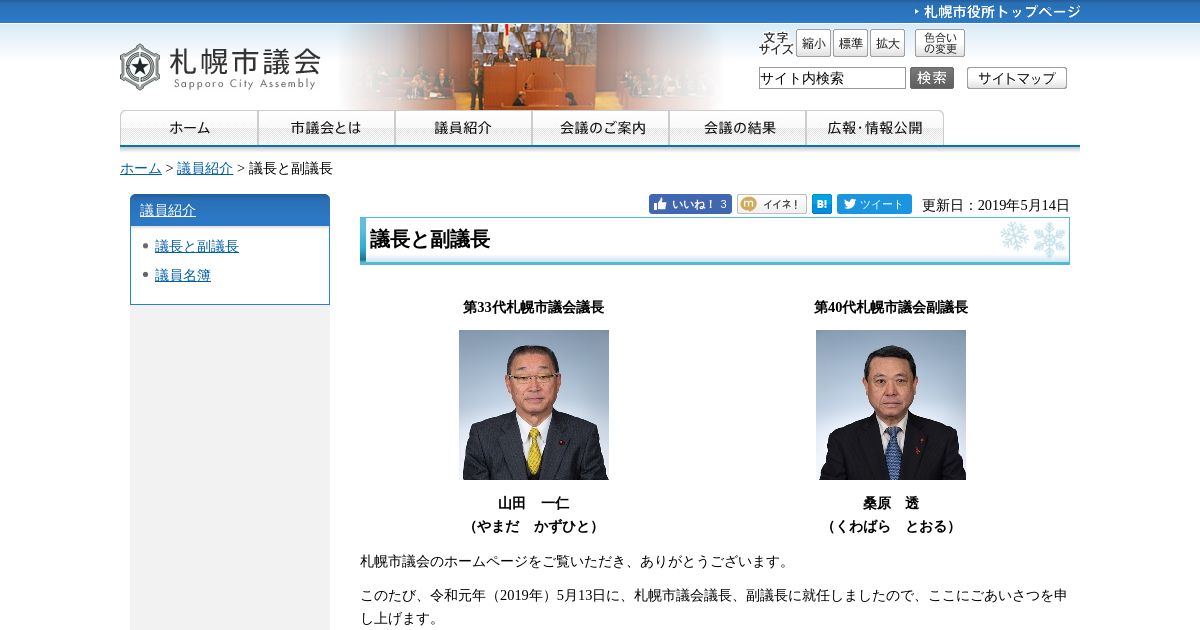Click the 色合いの変更 button
The width and height of the screenshot is (1200, 630).
click(x=940, y=43)
